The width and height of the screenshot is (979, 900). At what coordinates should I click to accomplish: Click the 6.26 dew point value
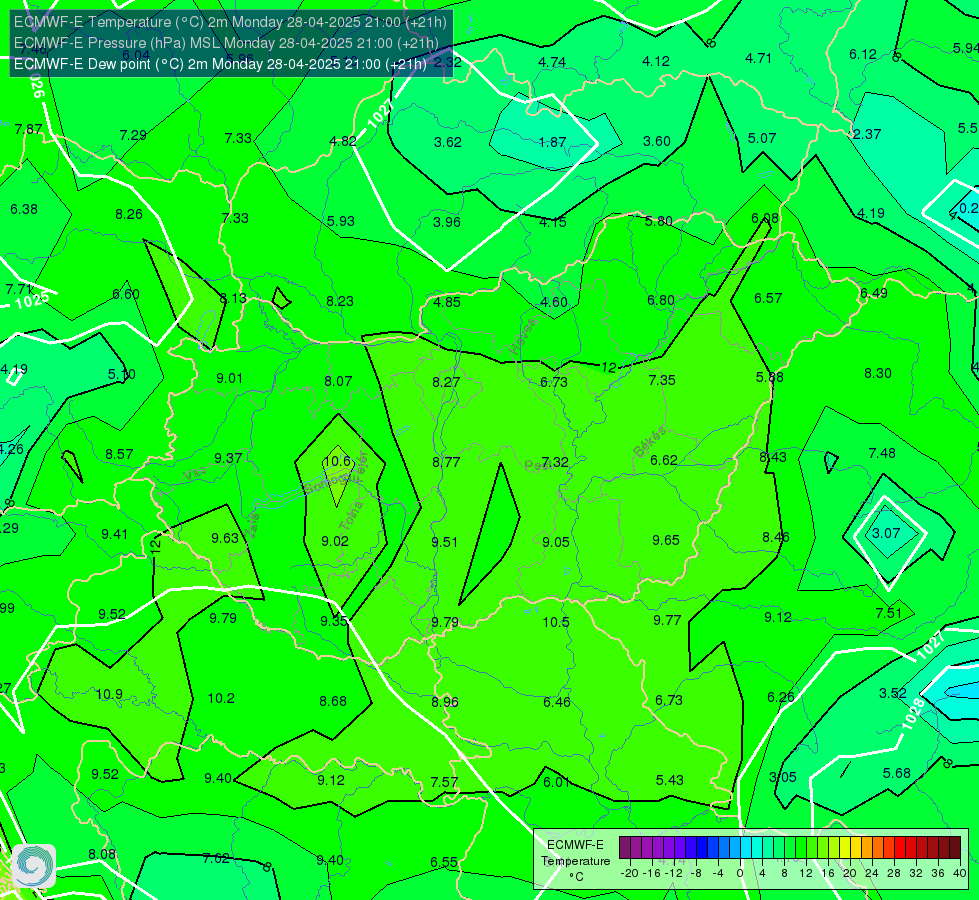click(x=780, y=697)
